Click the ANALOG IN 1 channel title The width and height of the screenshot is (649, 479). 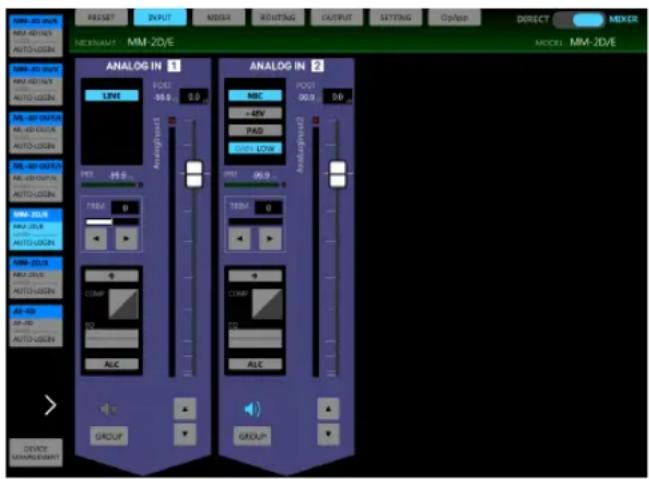point(143,66)
